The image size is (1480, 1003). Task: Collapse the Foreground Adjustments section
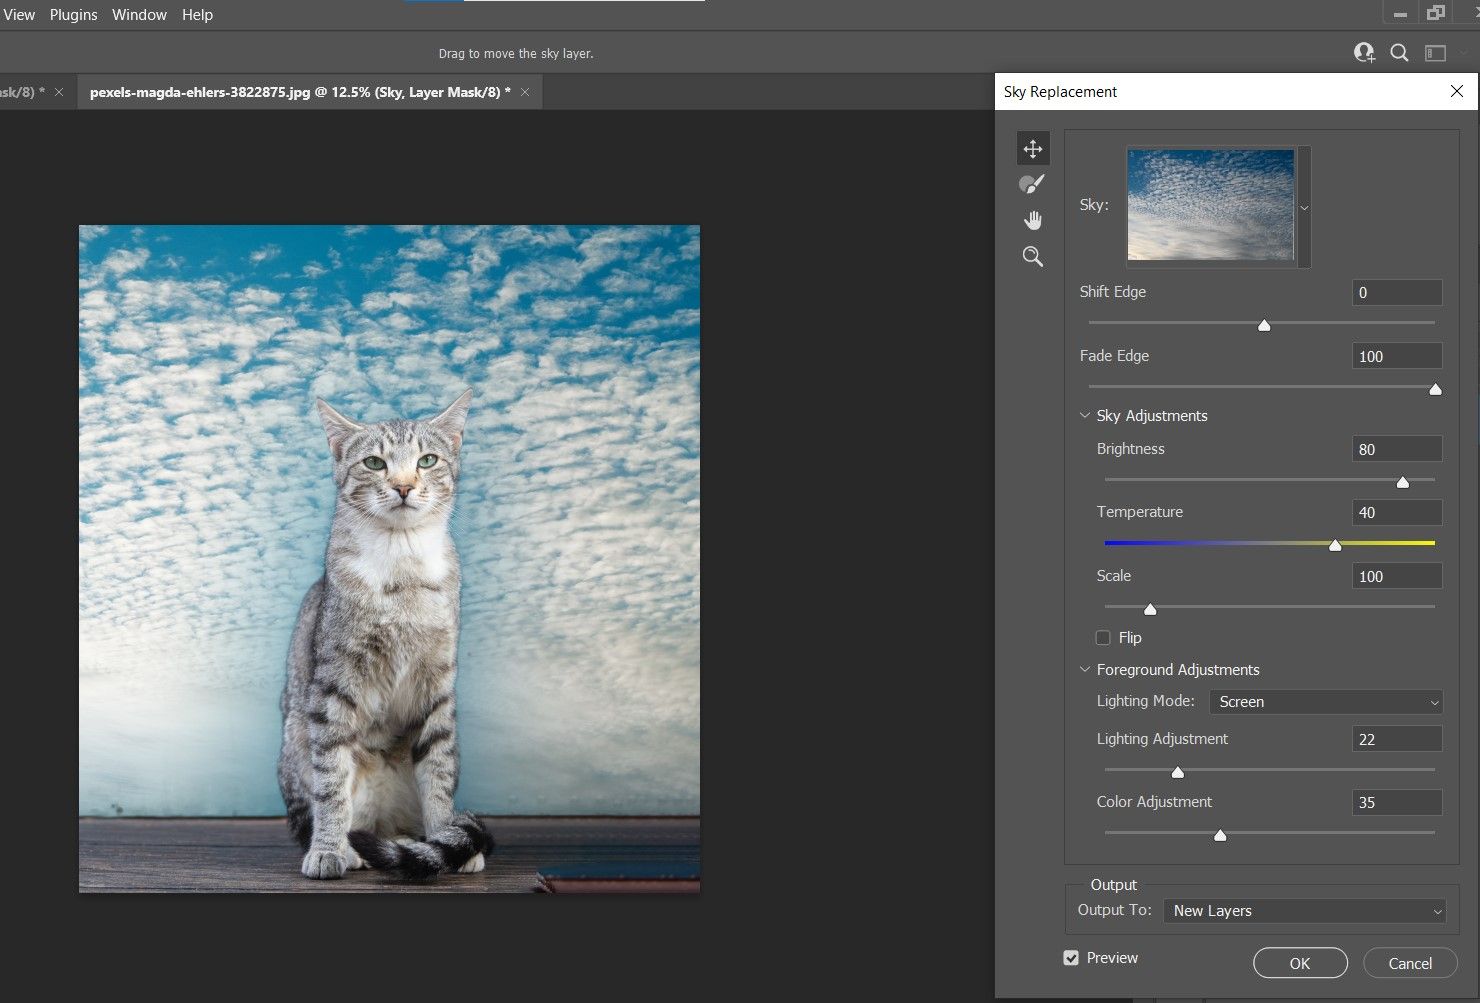tap(1085, 670)
